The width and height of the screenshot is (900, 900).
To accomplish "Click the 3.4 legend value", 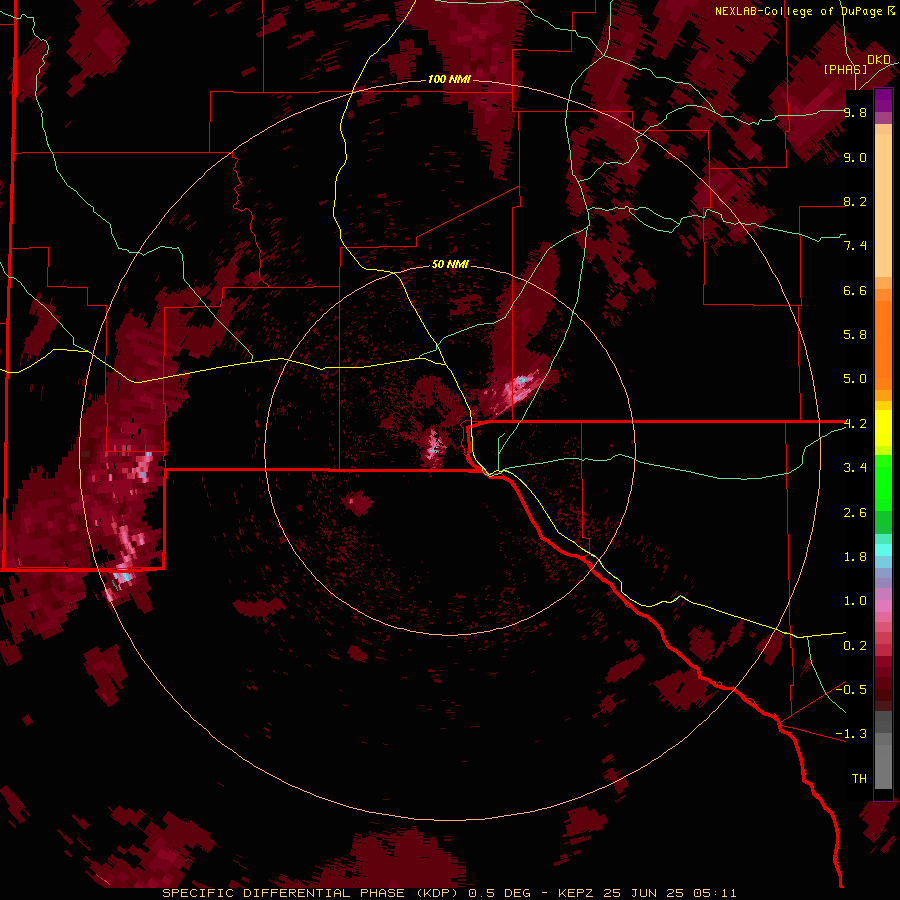I will click(855, 468).
